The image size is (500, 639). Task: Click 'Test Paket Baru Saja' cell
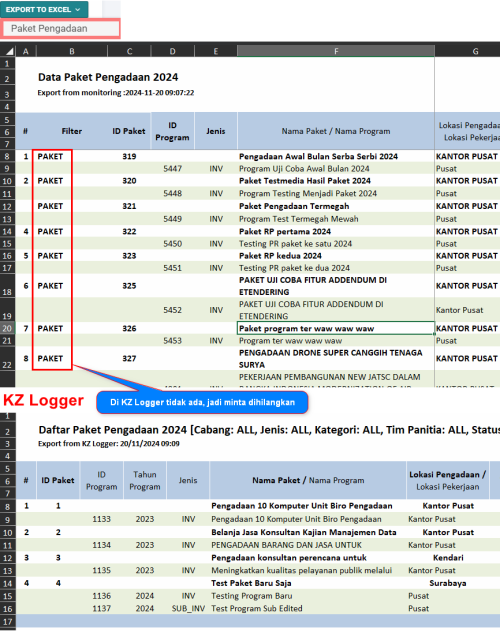click(251, 583)
